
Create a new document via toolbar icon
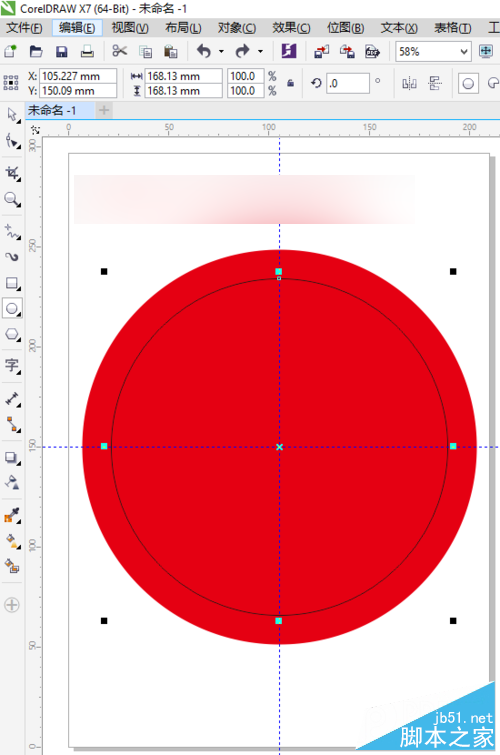[x=10, y=51]
